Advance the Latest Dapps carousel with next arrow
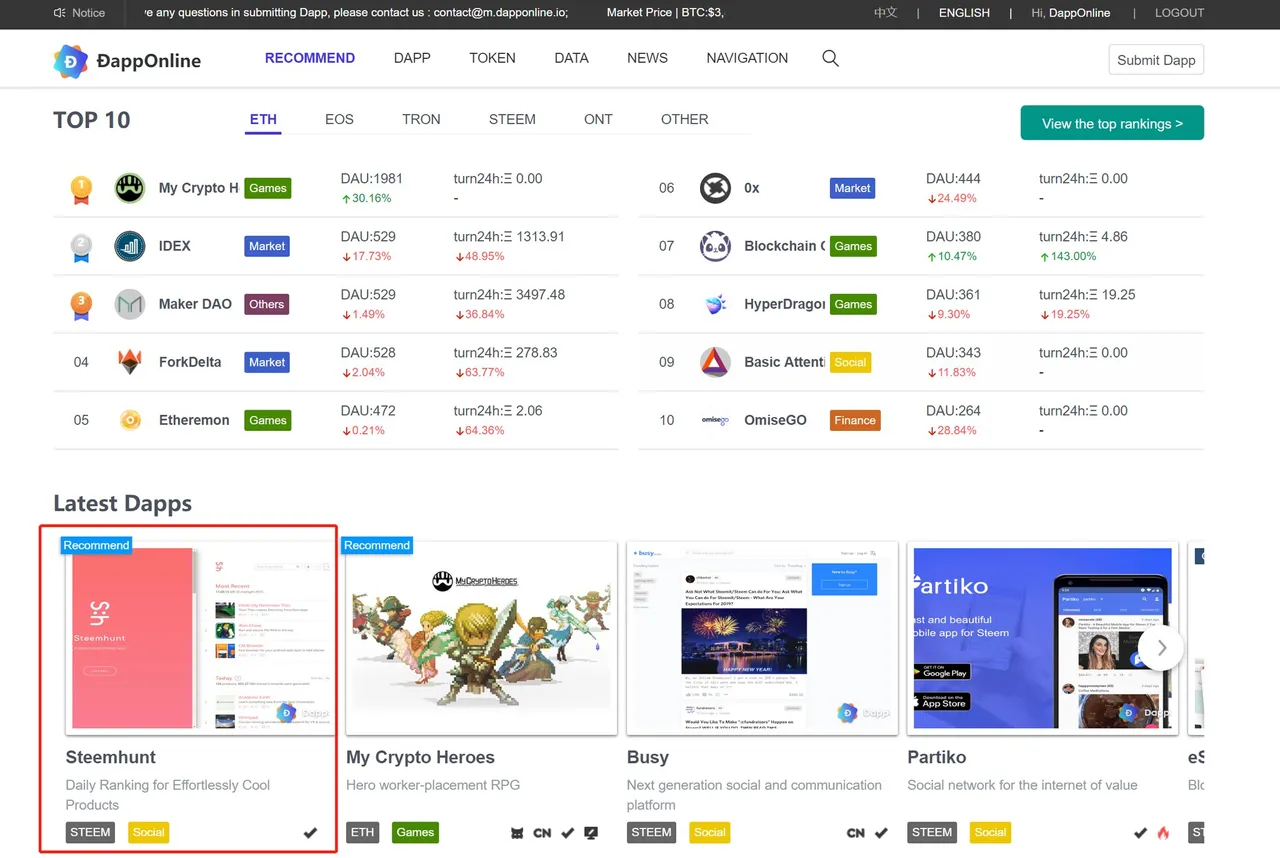 point(1161,648)
